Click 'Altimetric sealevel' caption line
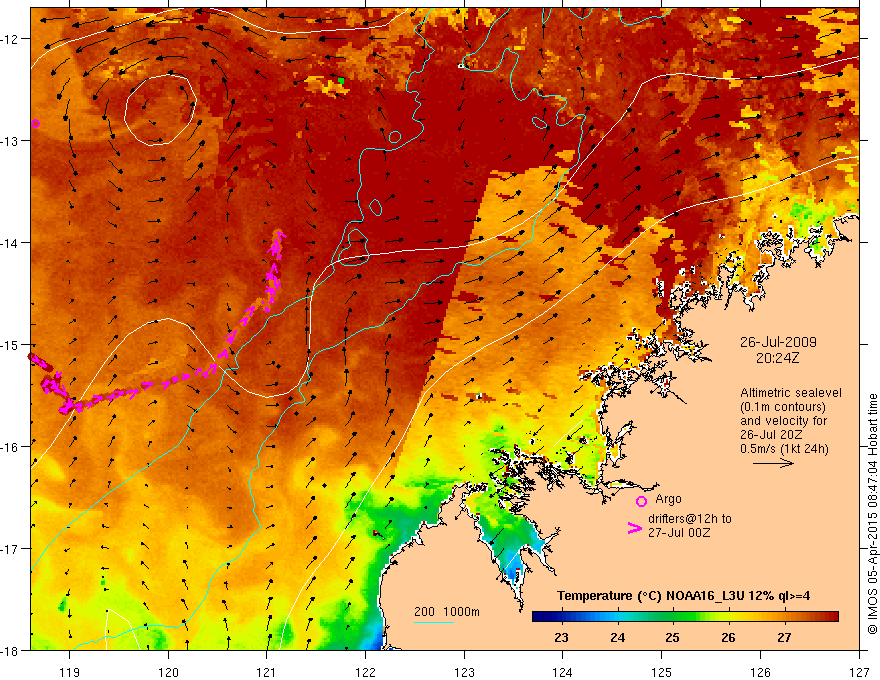This screenshot has width=880, height=680. point(791,393)
